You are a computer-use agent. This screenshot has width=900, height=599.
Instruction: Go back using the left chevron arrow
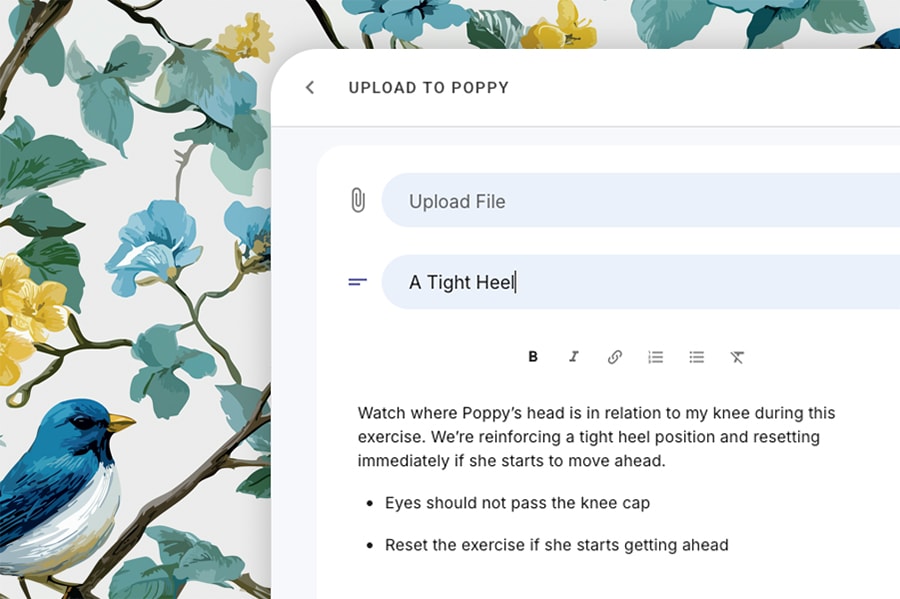tap(310, 87)
